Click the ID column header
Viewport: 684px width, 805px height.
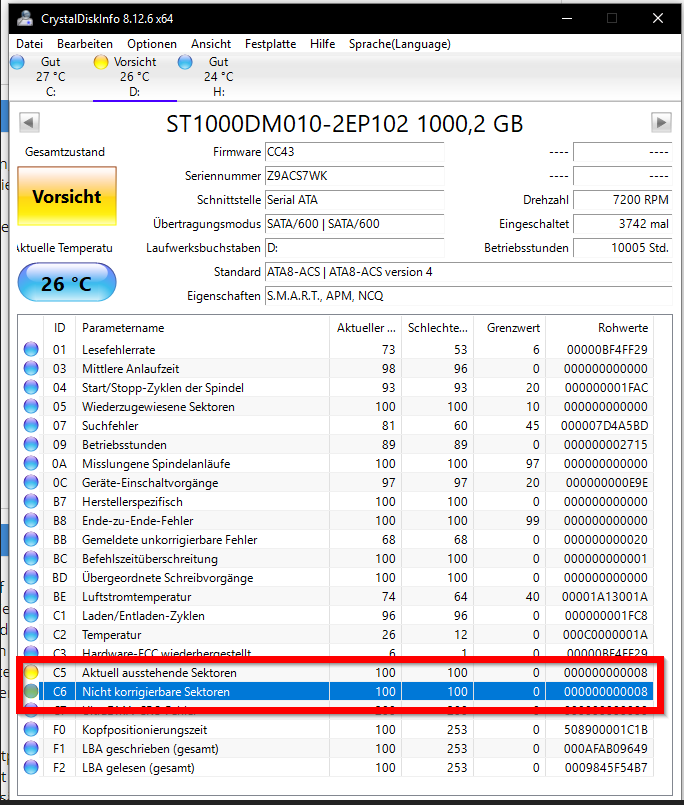(x=60, y=328)
